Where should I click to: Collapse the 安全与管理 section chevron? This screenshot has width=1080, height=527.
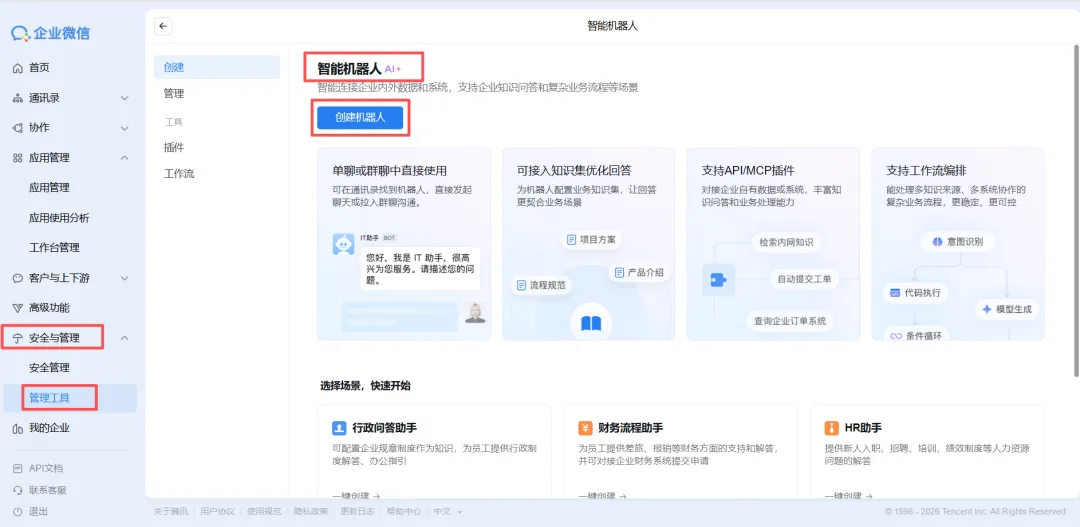[125, 338]
